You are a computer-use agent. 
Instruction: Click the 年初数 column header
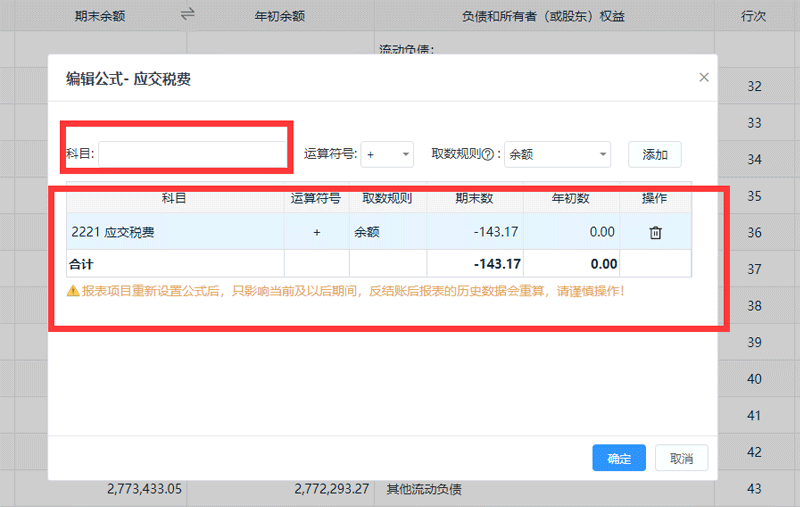pos(571,198)
